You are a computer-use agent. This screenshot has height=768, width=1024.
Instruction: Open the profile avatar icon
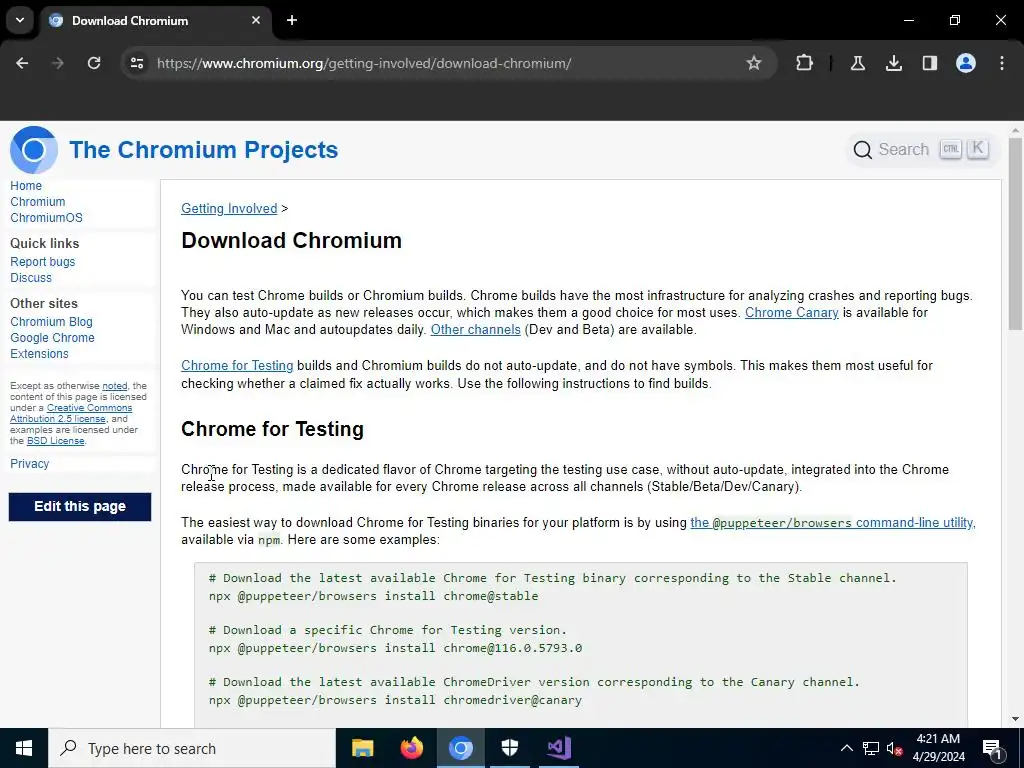pyautogui.click(x=966, y=63)
